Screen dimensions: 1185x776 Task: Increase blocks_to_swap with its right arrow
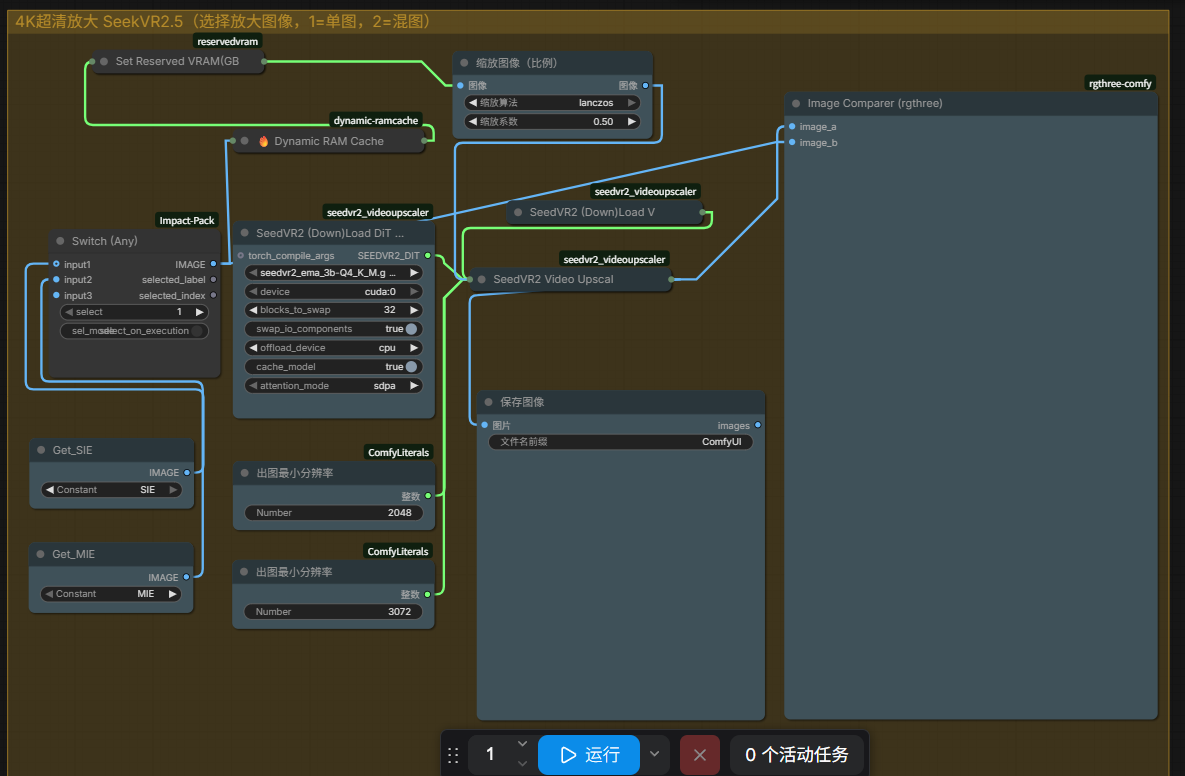coord(414,310)
